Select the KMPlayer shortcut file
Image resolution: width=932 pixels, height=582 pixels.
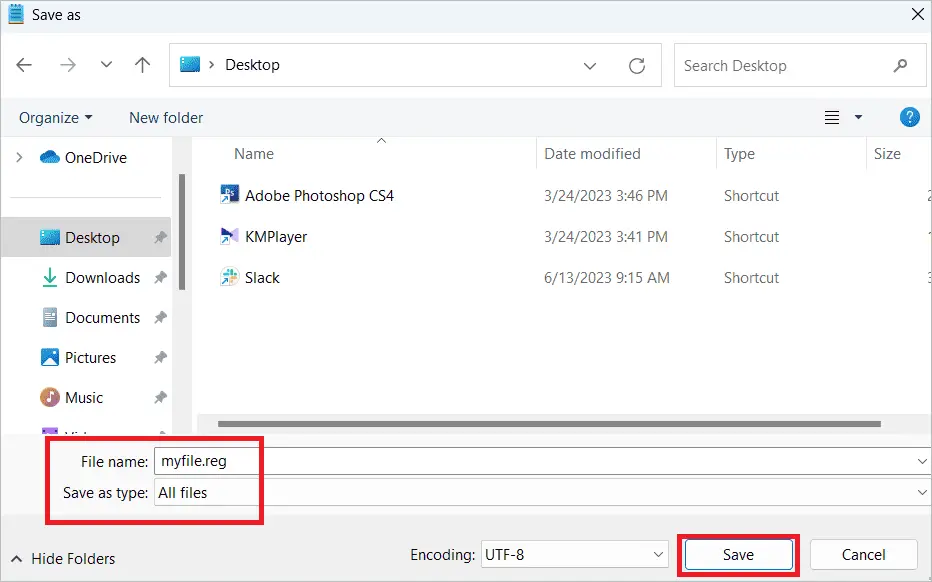coord(275,237)
